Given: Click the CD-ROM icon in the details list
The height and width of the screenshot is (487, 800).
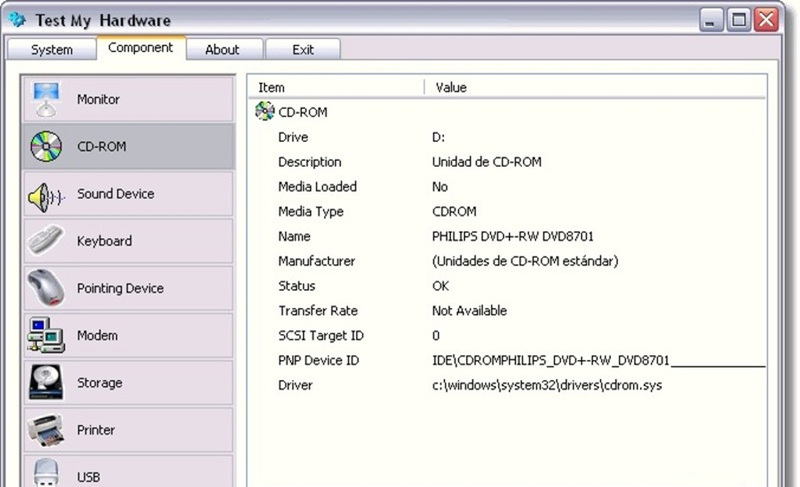Looking at the screenshot, I should click(265, 111).
